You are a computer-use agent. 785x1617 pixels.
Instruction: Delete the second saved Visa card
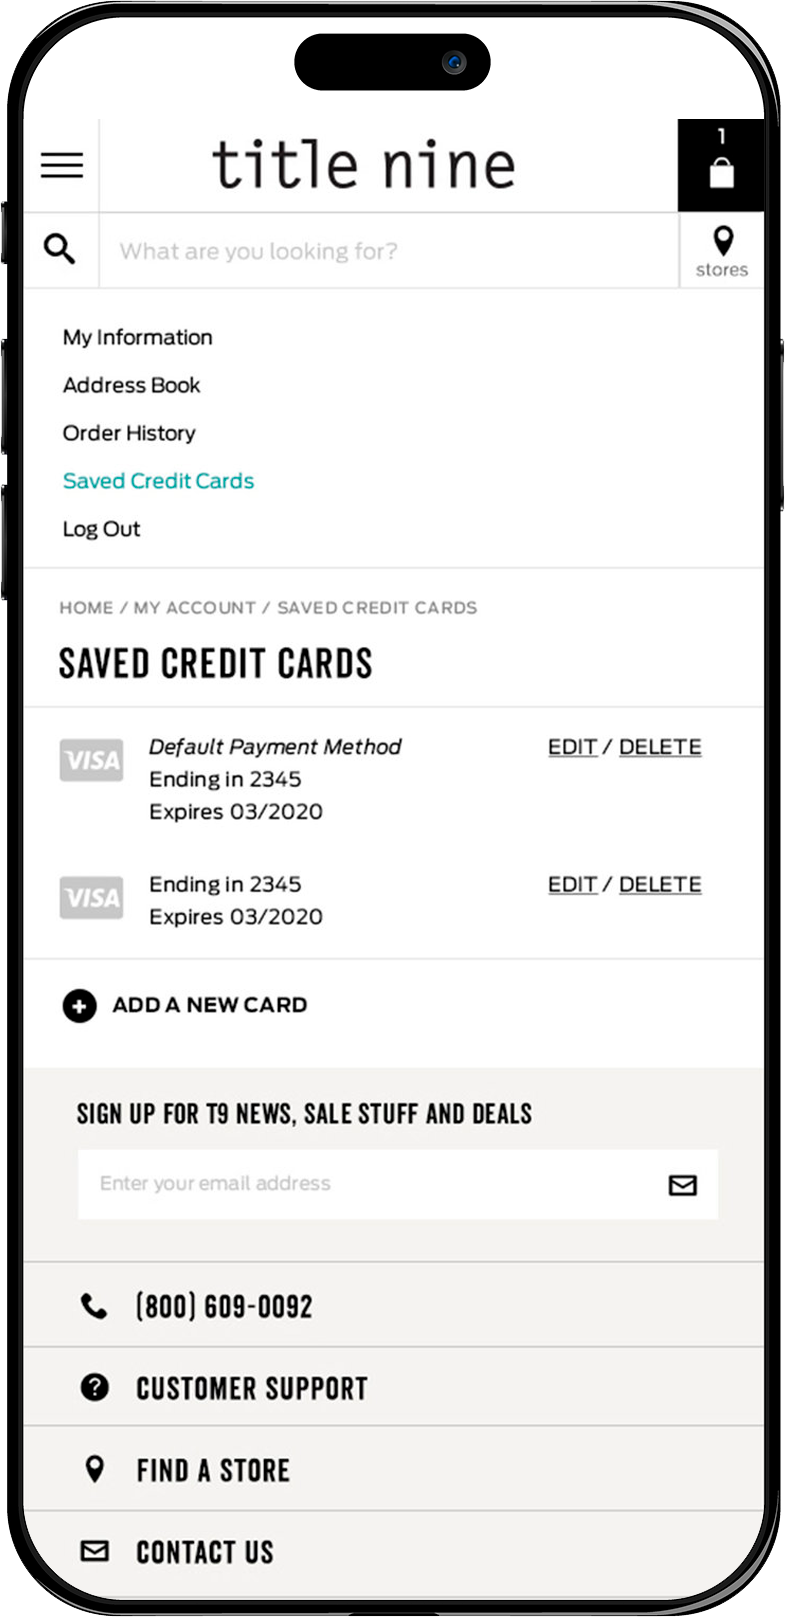click(x=660, y=884)
